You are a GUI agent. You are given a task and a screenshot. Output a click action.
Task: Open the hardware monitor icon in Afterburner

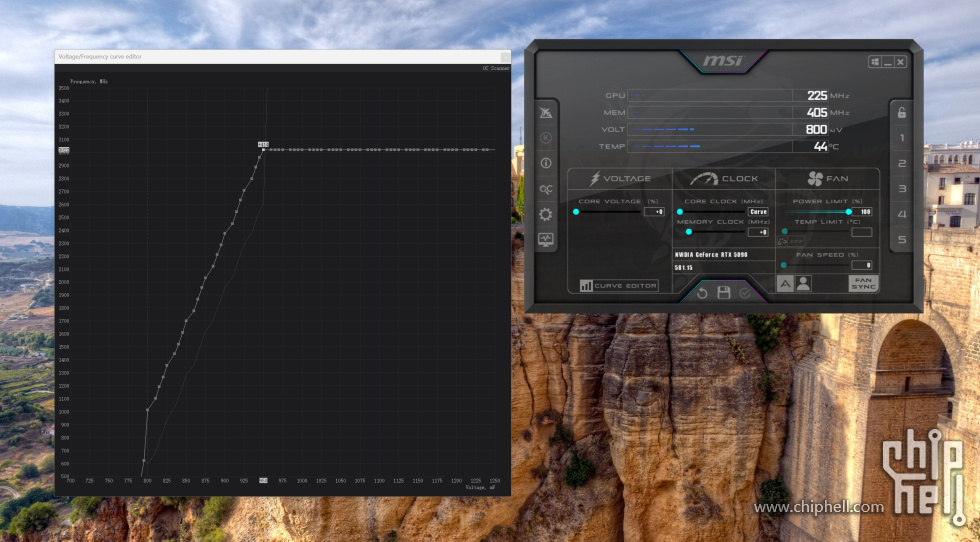[x=546, y=239]
